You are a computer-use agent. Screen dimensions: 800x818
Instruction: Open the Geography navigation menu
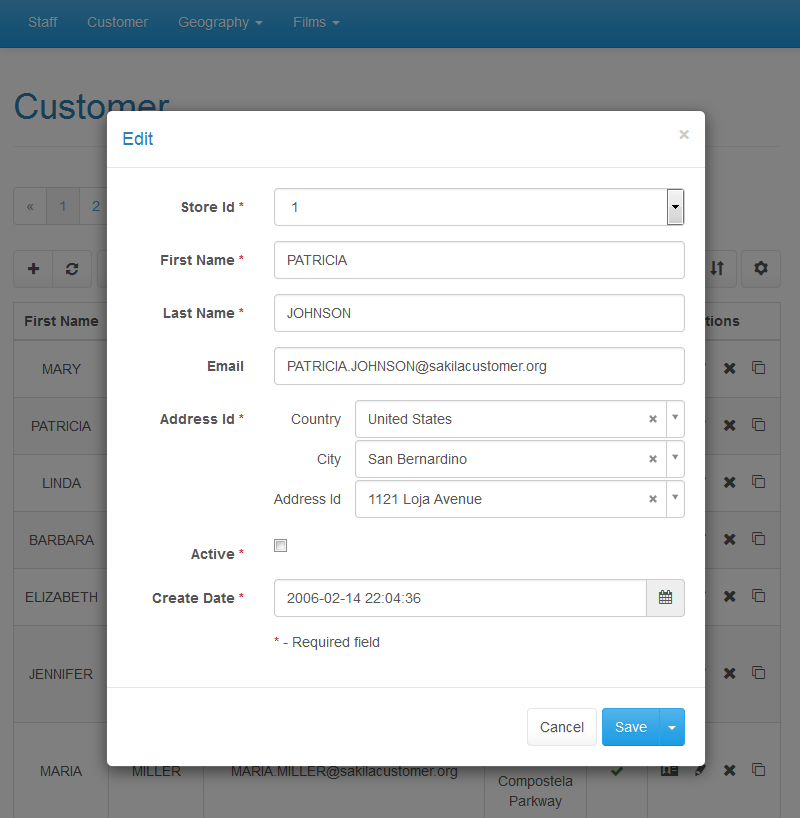pos(220,22)
